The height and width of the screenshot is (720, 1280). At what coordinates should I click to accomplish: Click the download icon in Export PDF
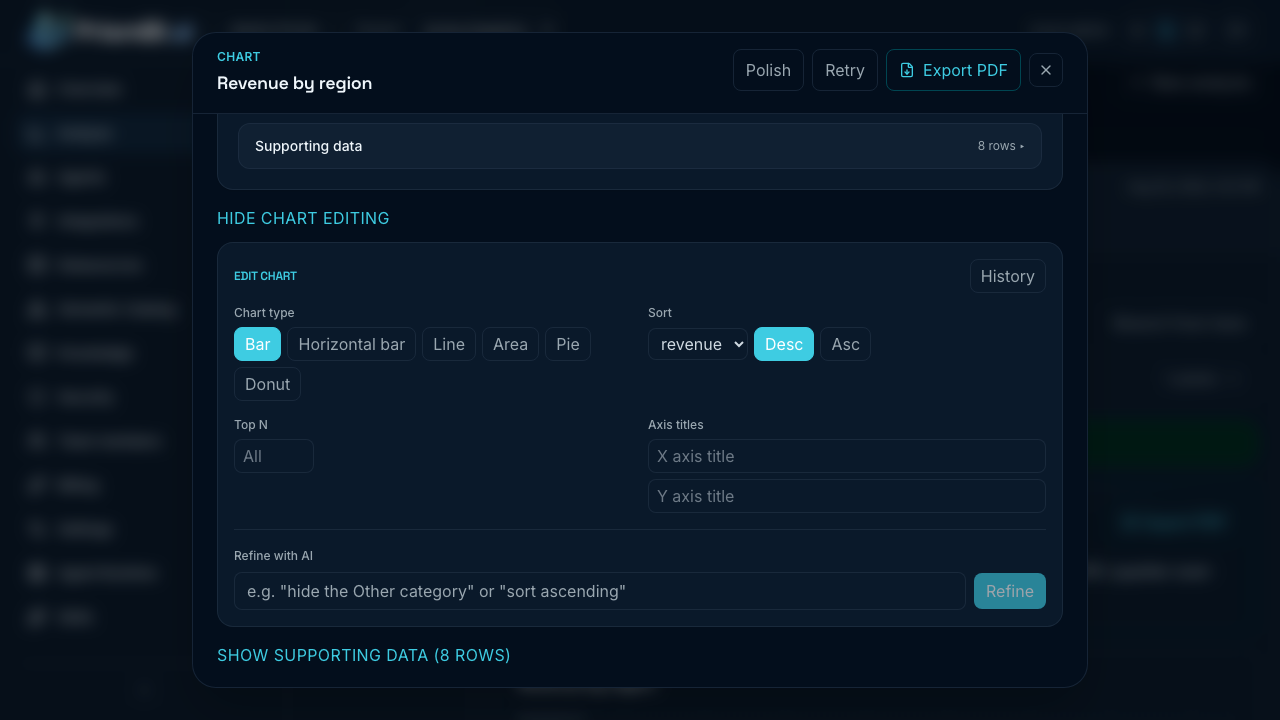click(x=907, y=70)
